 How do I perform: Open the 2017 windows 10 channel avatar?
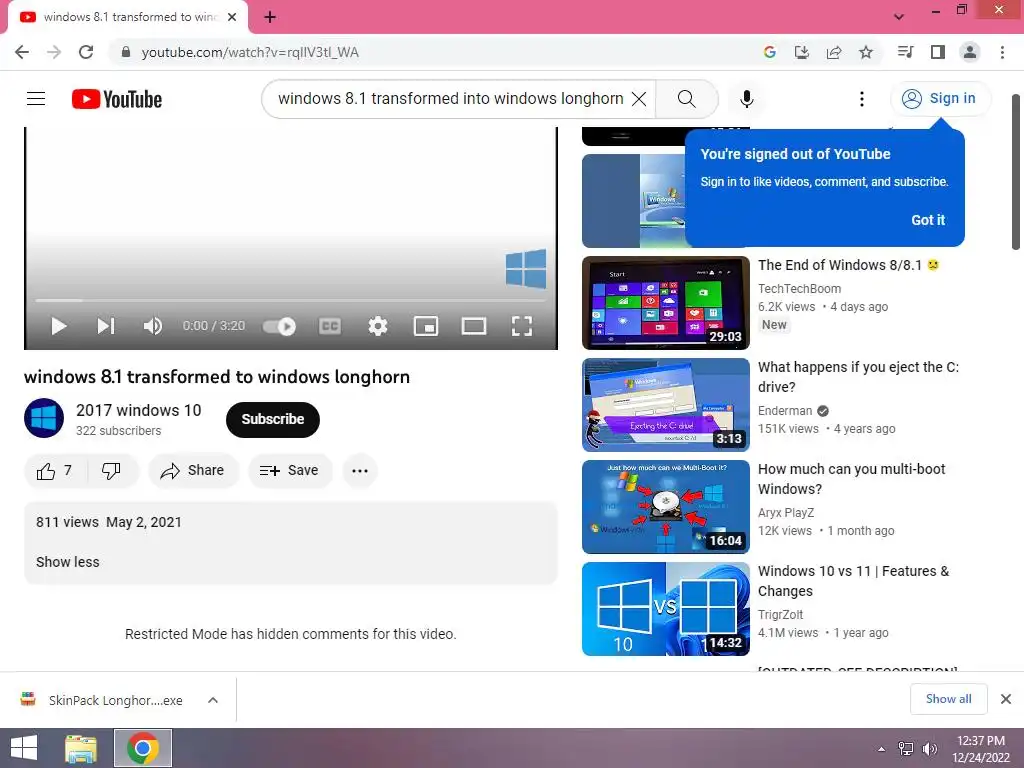pyautogui.click(x=44, y=418)
